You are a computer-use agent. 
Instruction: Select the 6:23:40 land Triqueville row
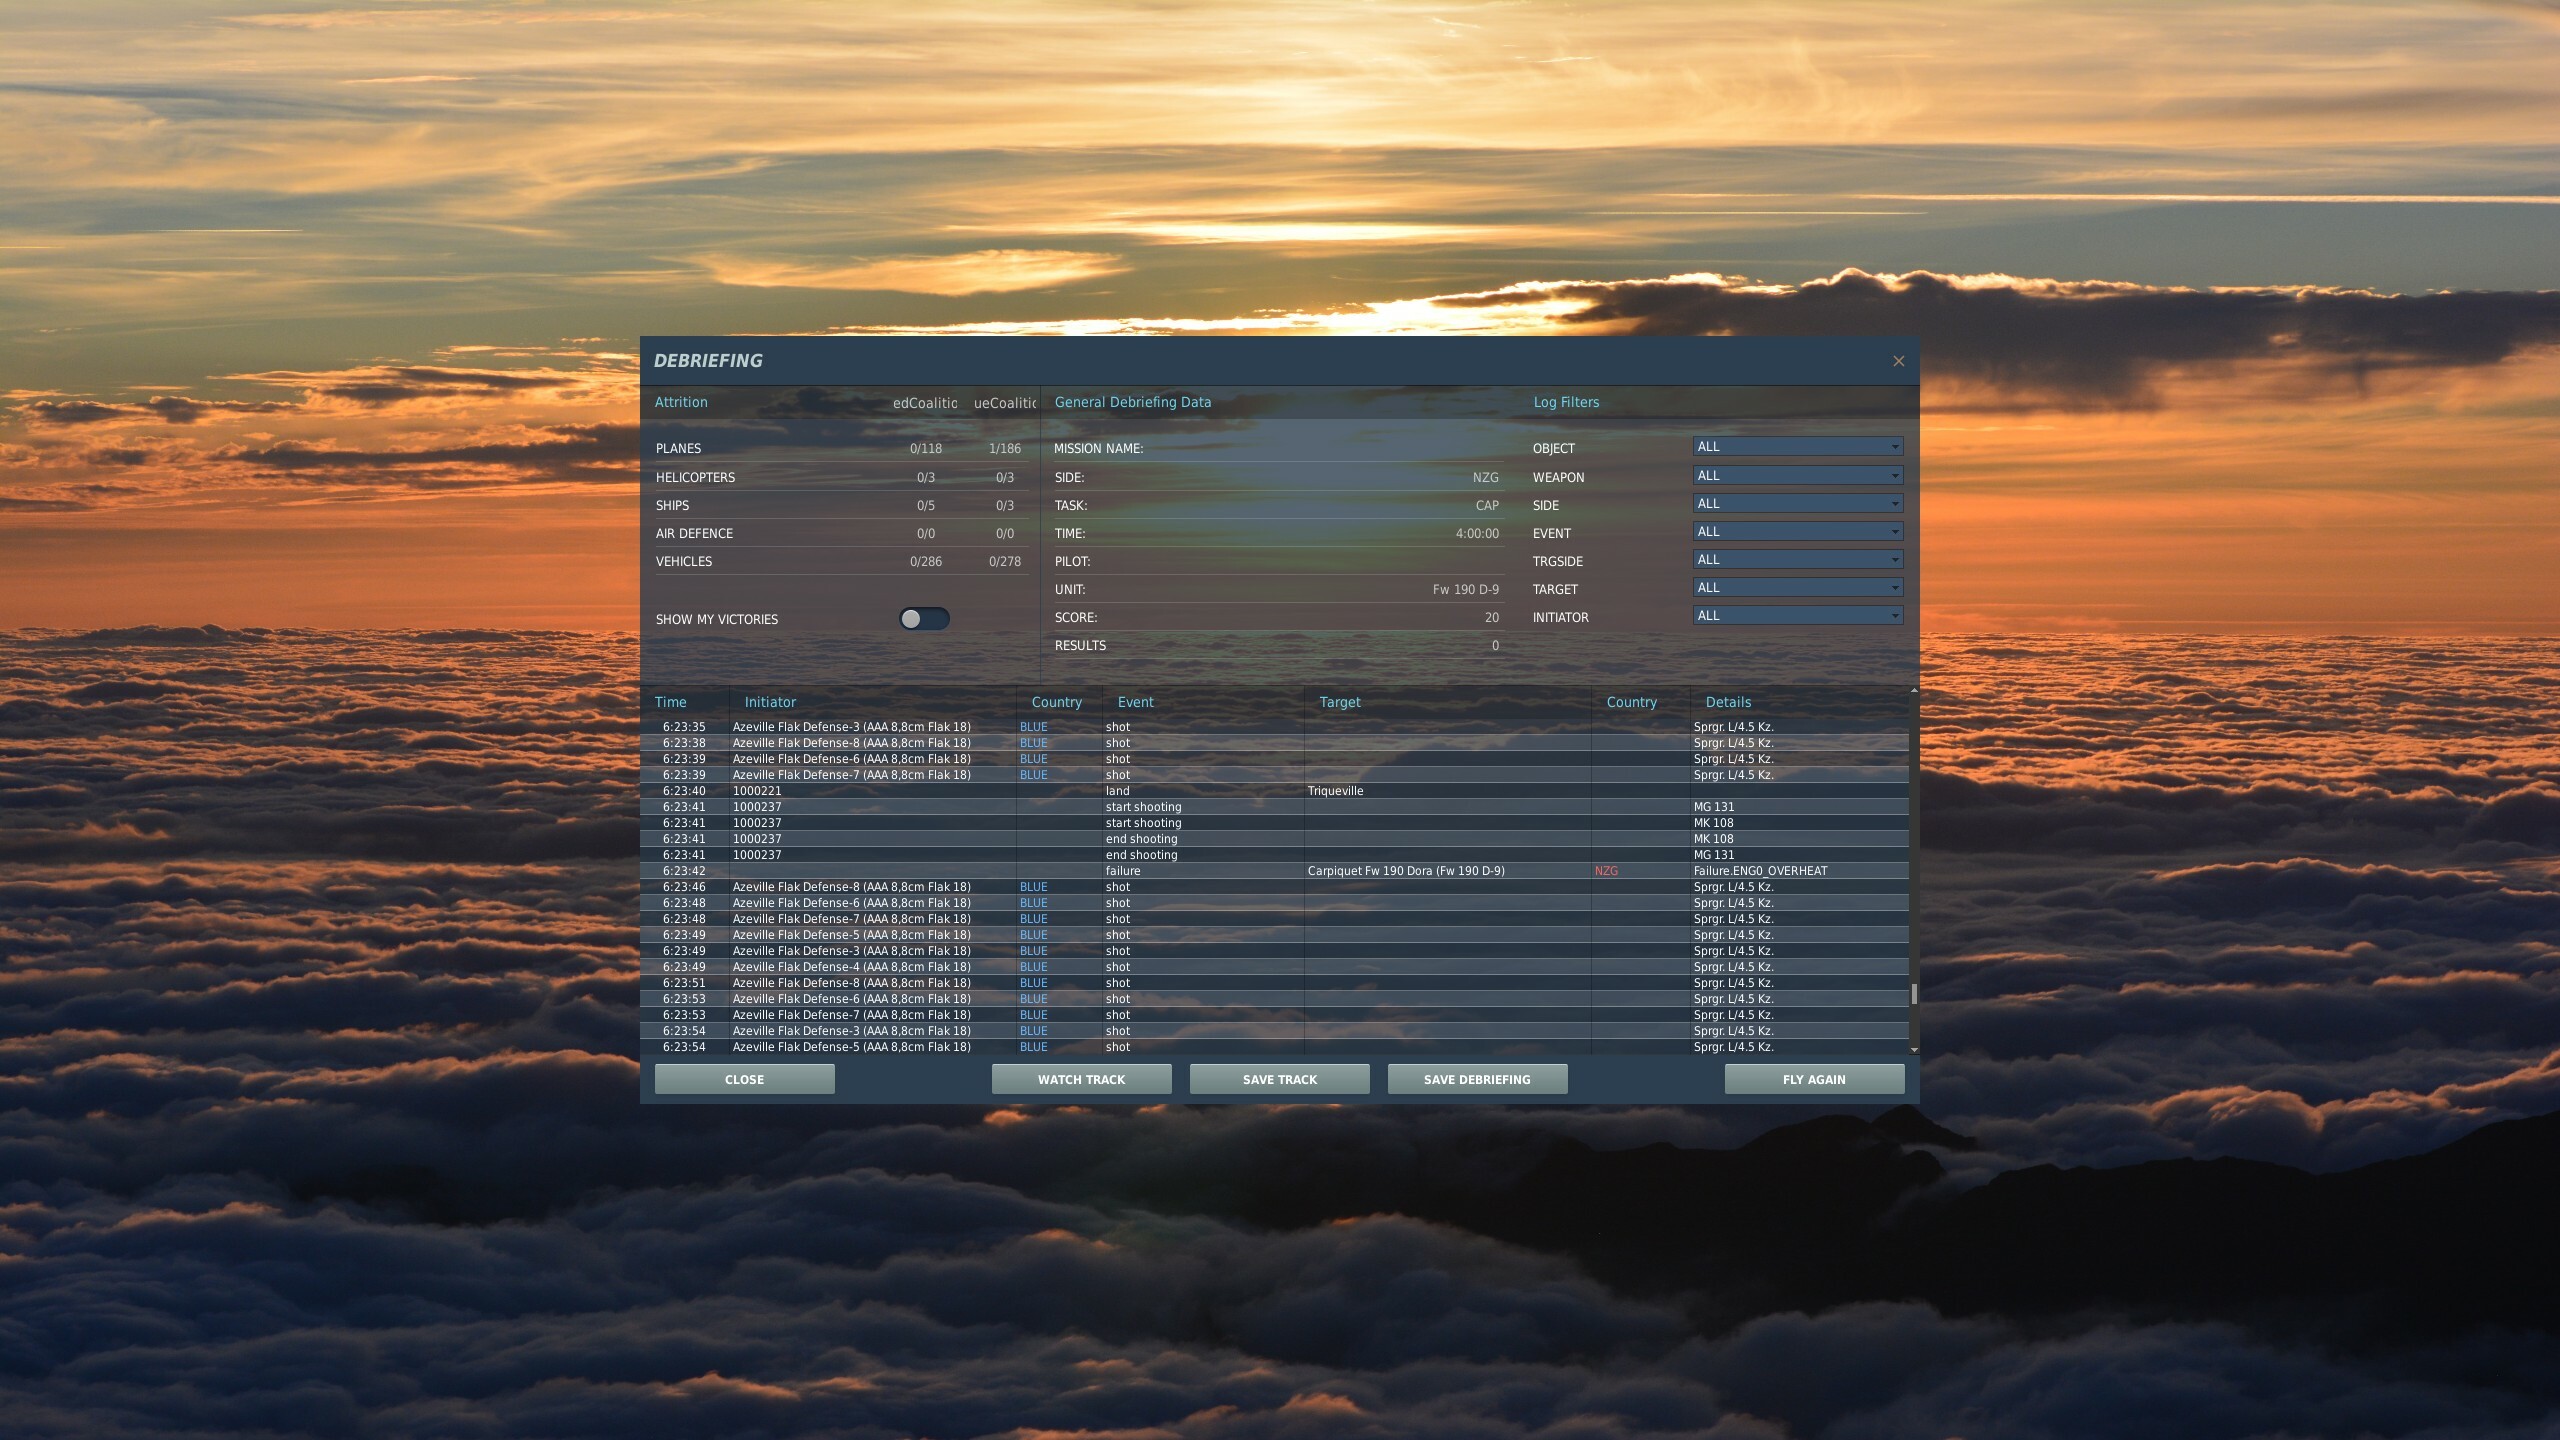(1274, 791)
